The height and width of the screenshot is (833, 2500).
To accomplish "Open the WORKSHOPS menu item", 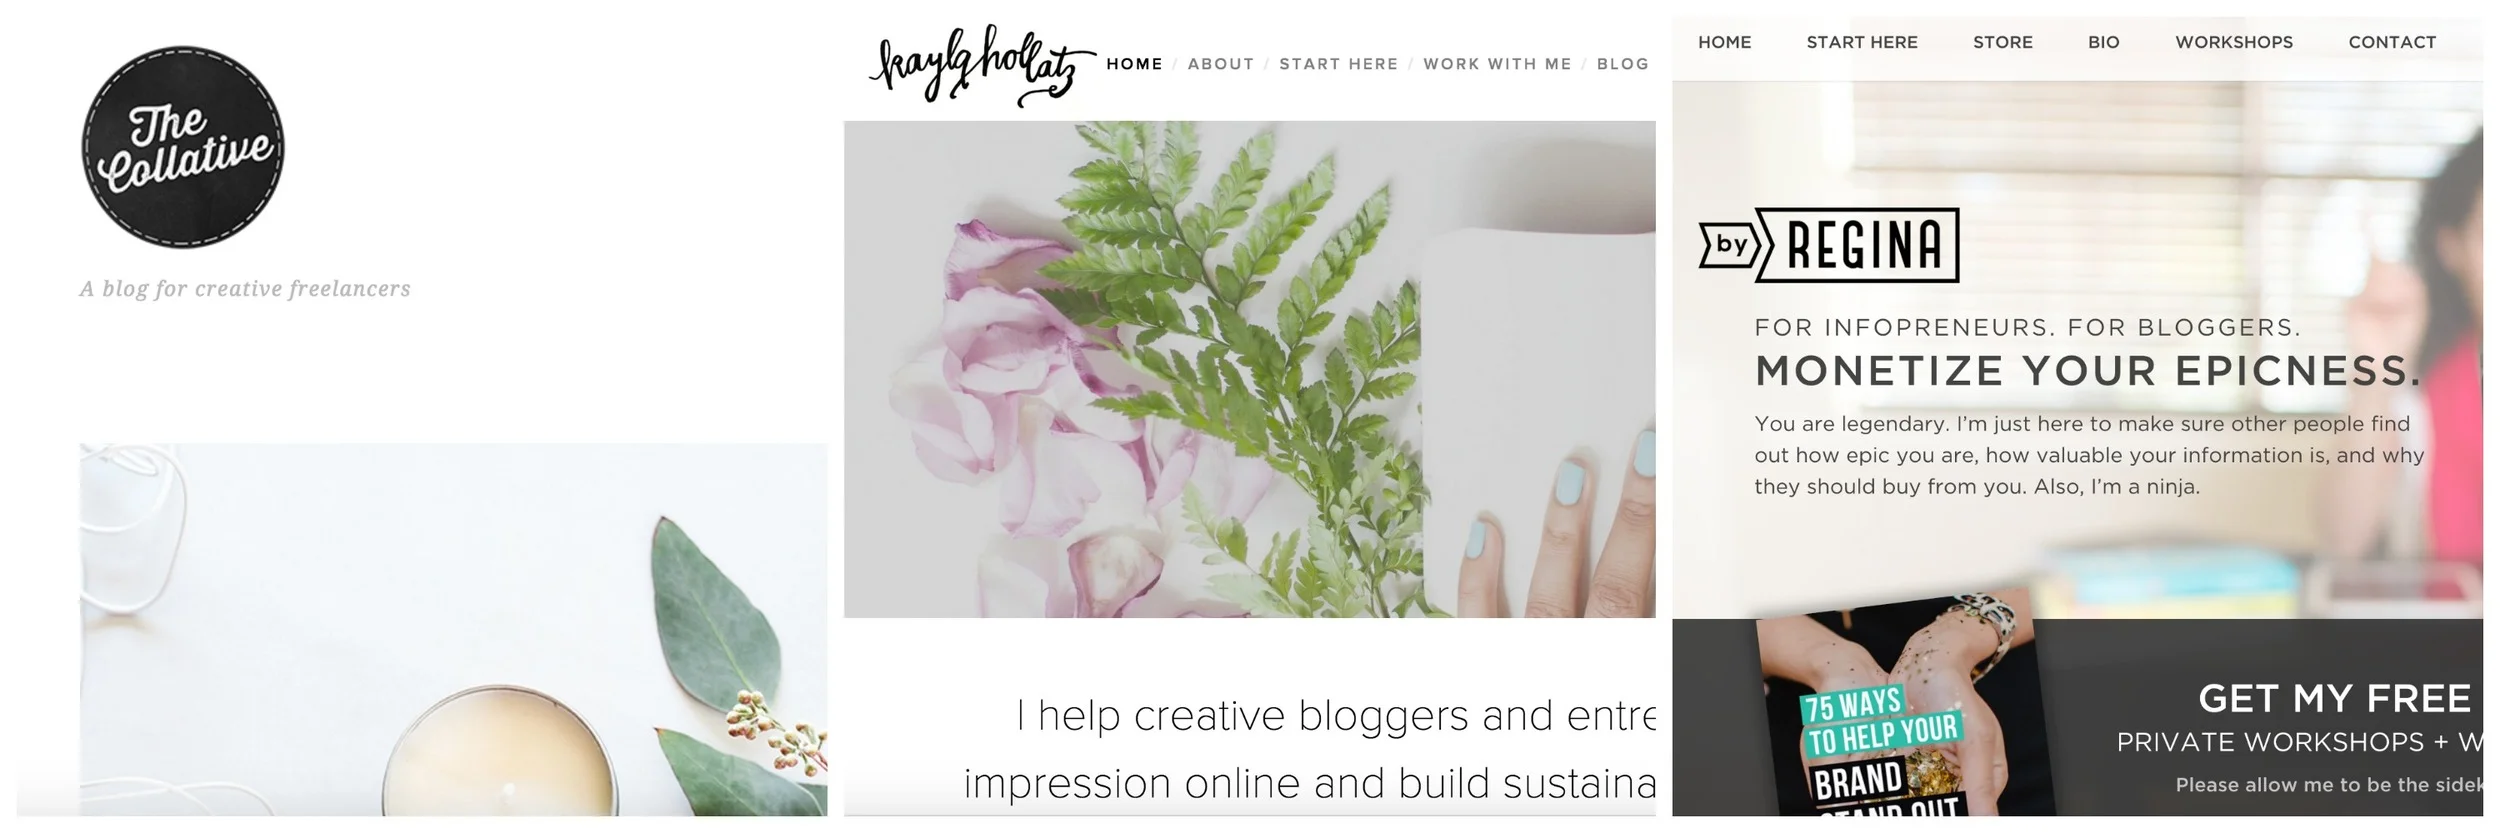I will [2233, 42].
